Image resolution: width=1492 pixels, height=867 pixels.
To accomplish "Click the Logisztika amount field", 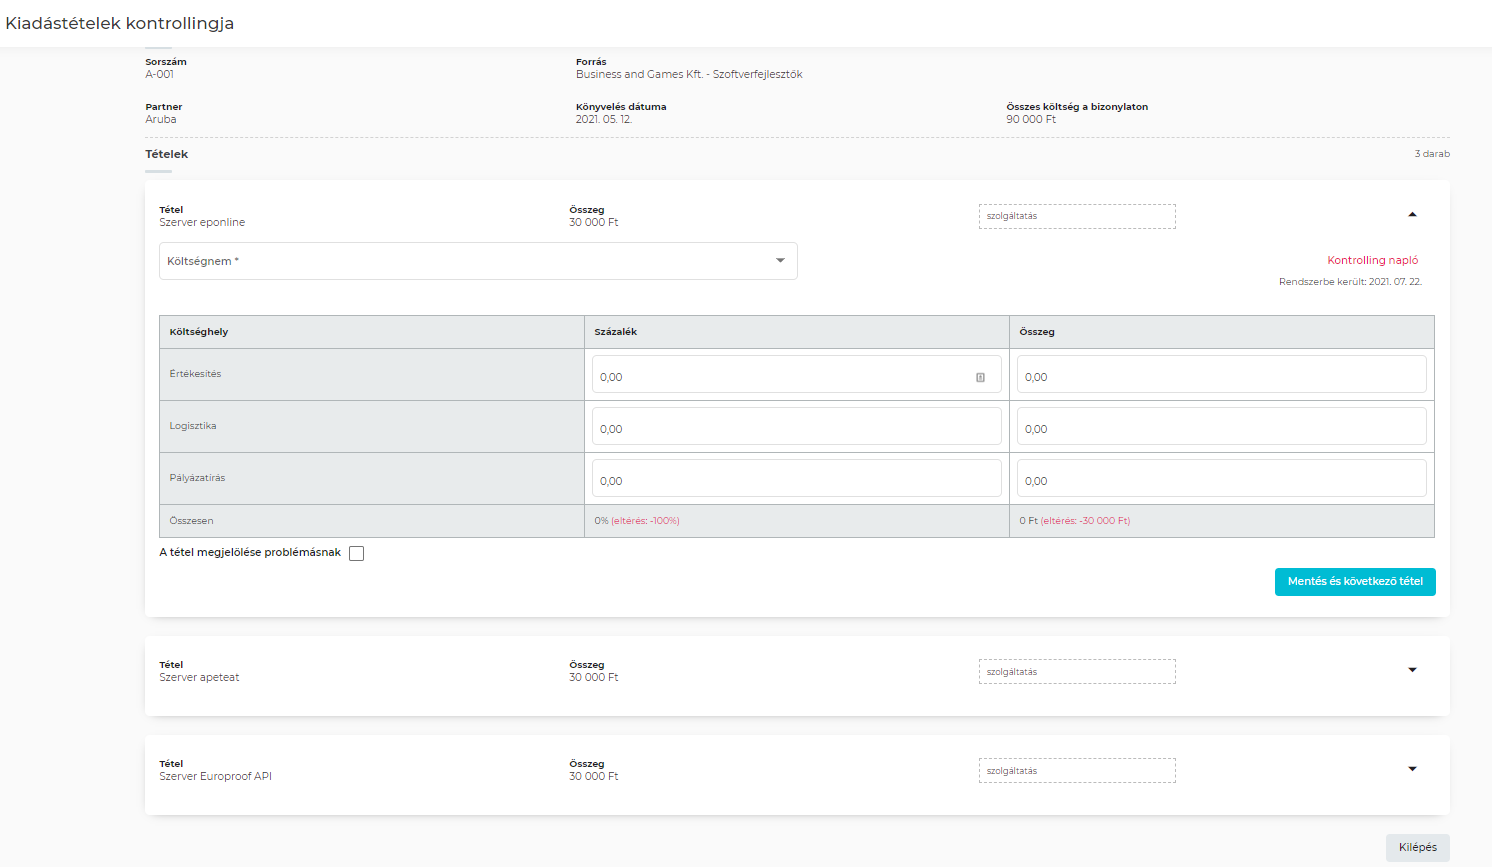I will click(1222, 426).
